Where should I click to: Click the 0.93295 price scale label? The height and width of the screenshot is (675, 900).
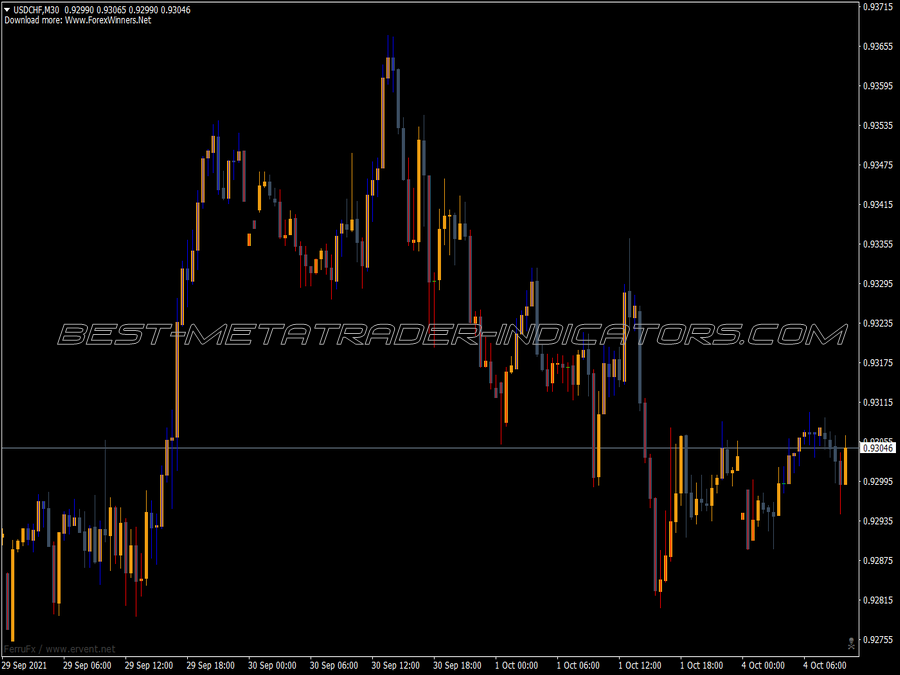click(878, 284)
